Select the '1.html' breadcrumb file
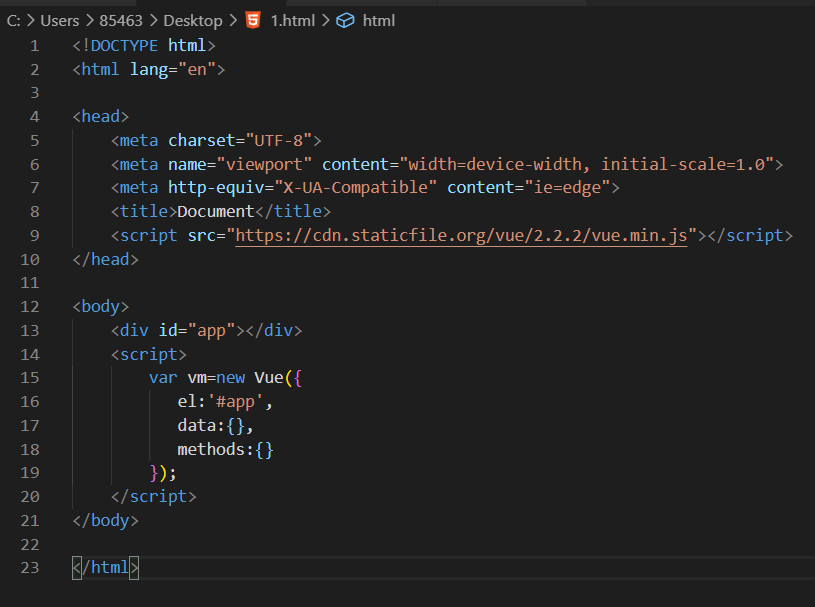This screenshot has width=815, height=607. tap(293, 20)
